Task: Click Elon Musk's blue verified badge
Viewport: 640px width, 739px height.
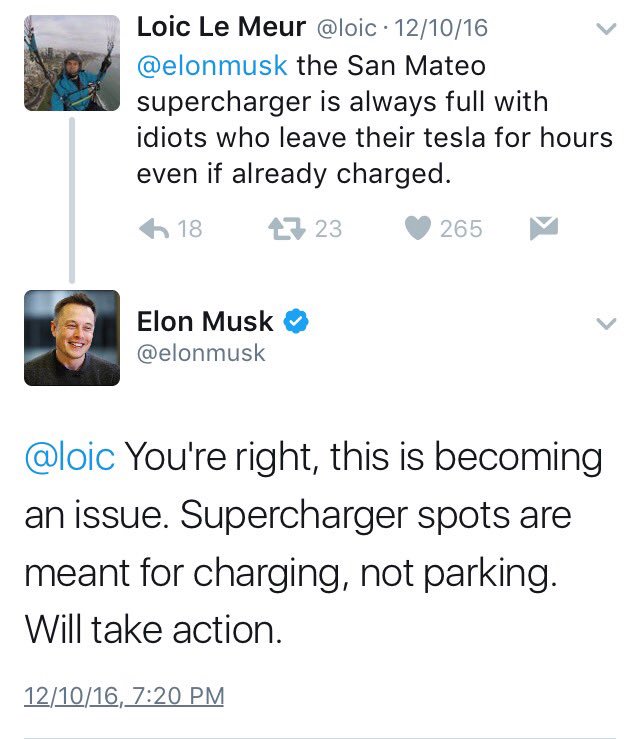Action: (295, 321)
